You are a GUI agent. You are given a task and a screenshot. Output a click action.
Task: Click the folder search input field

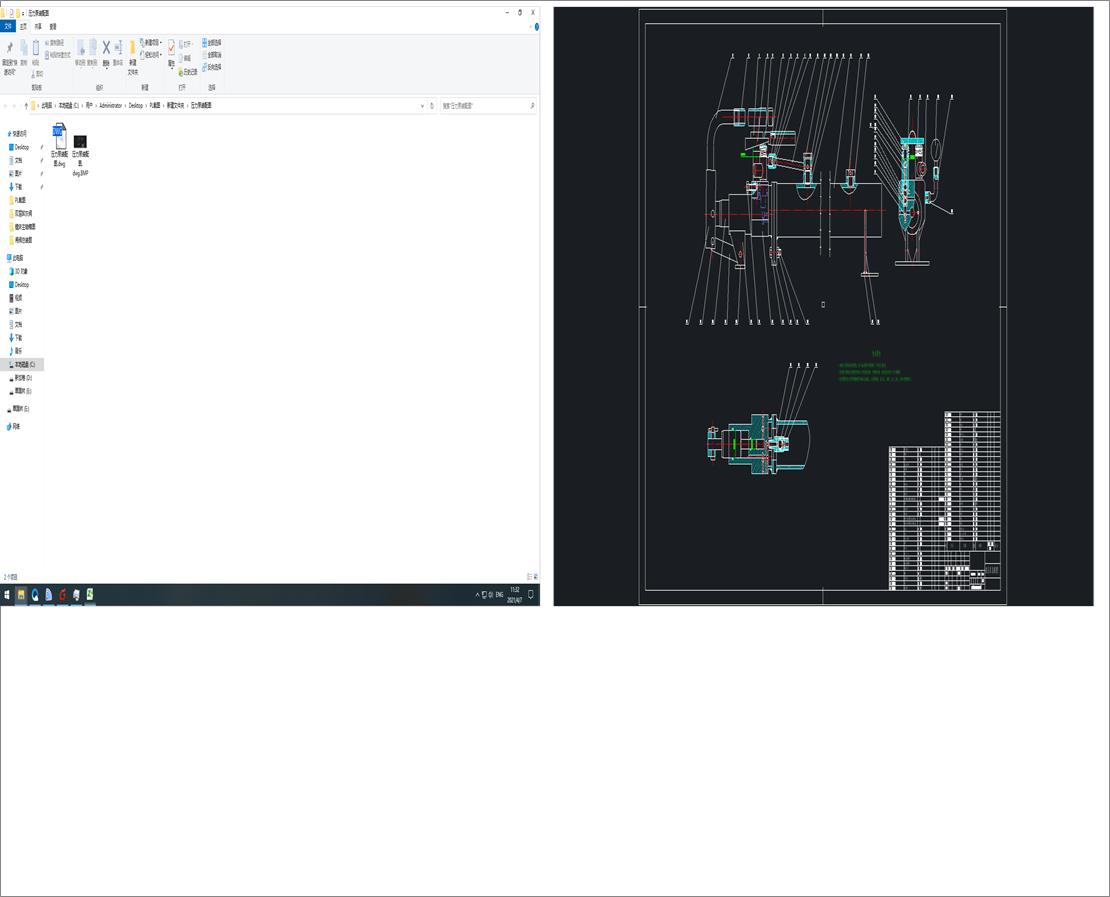click(x=484, y=105)
